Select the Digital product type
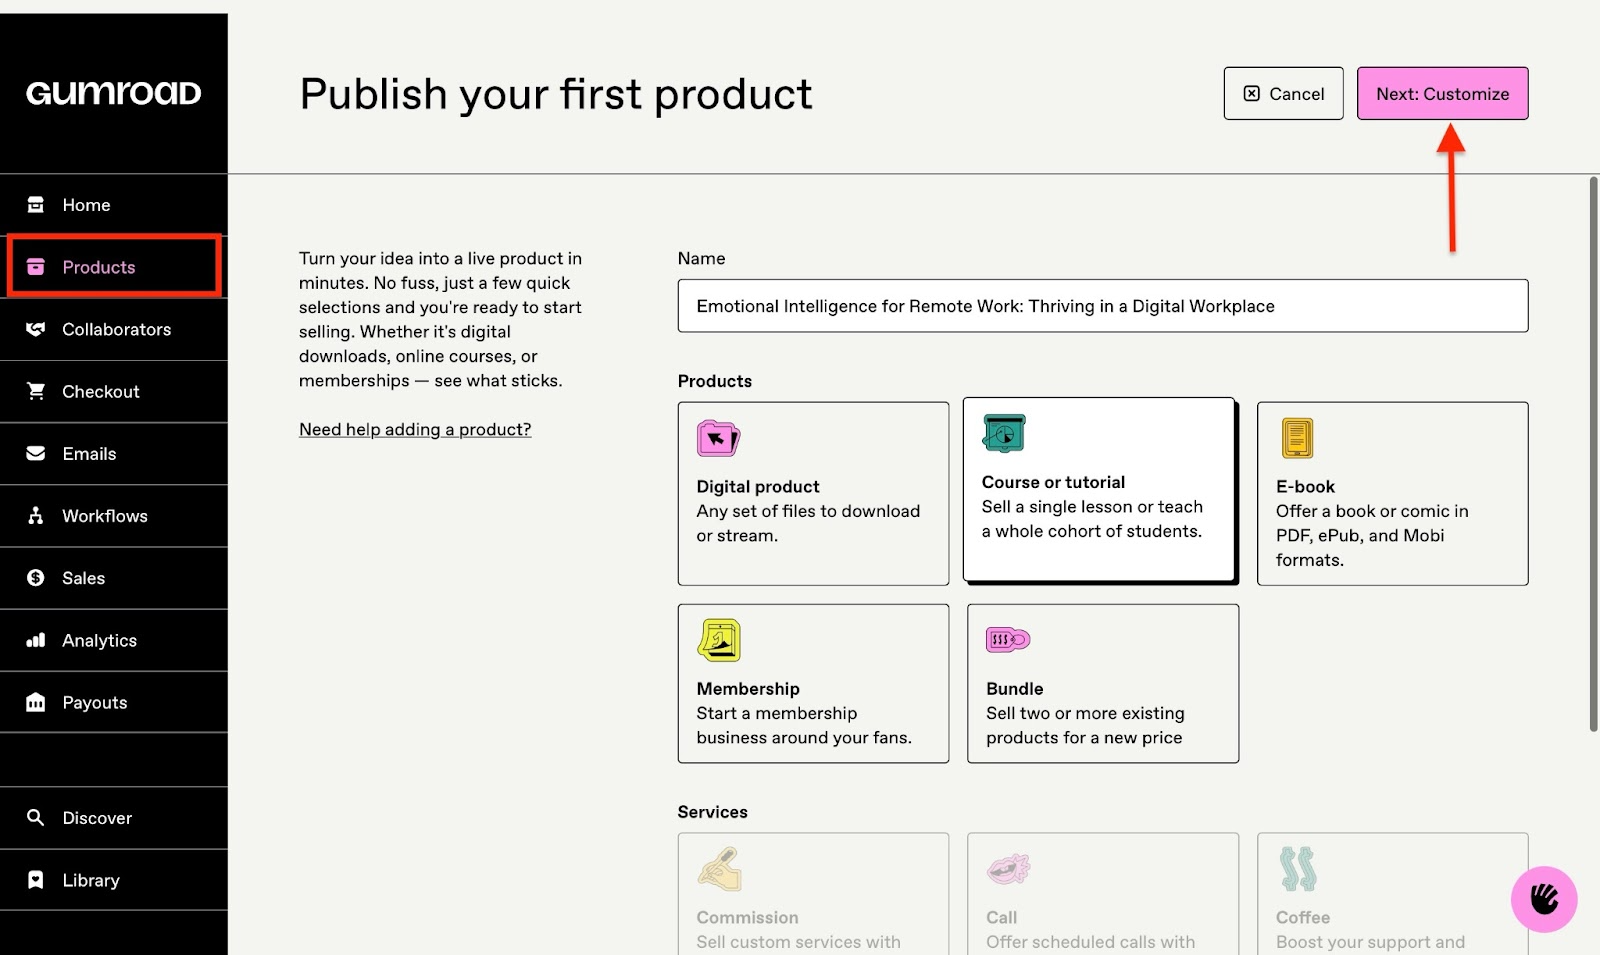This screenshot has height=955, width=1600. pos(813,494)
